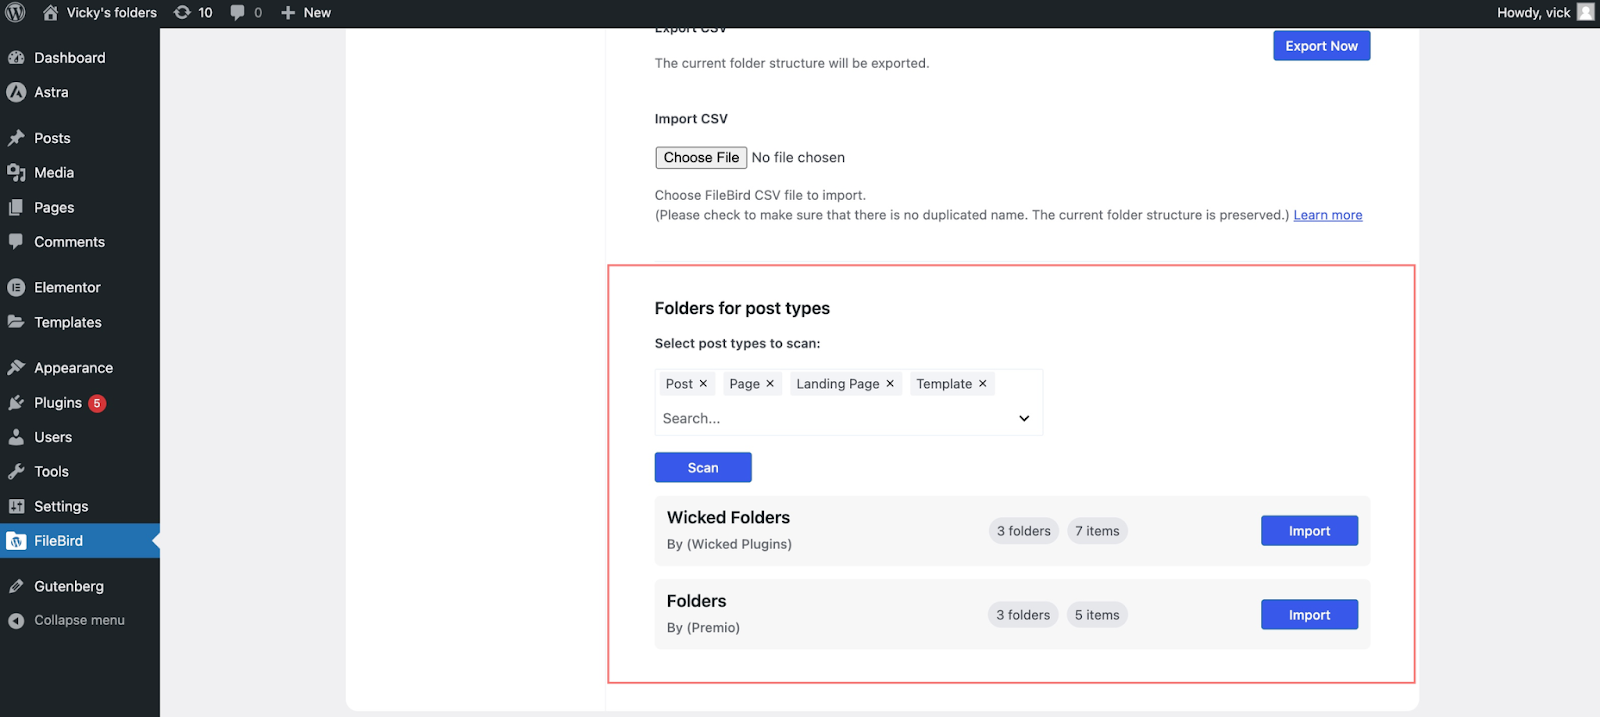Screen dimensions: 1600x717
Task: Click the Collapse menu label
Action: coord(80,621)
